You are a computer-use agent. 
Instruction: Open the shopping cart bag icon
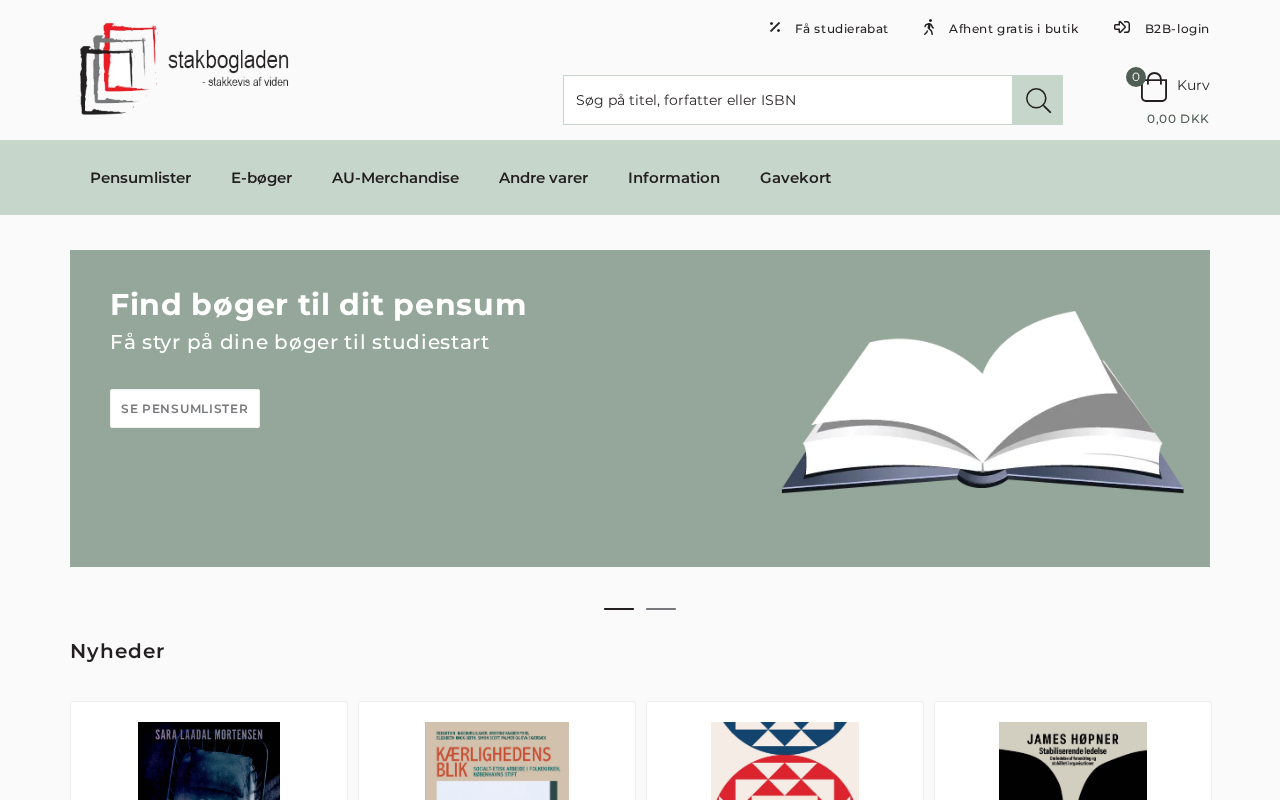pos(1154,87)
